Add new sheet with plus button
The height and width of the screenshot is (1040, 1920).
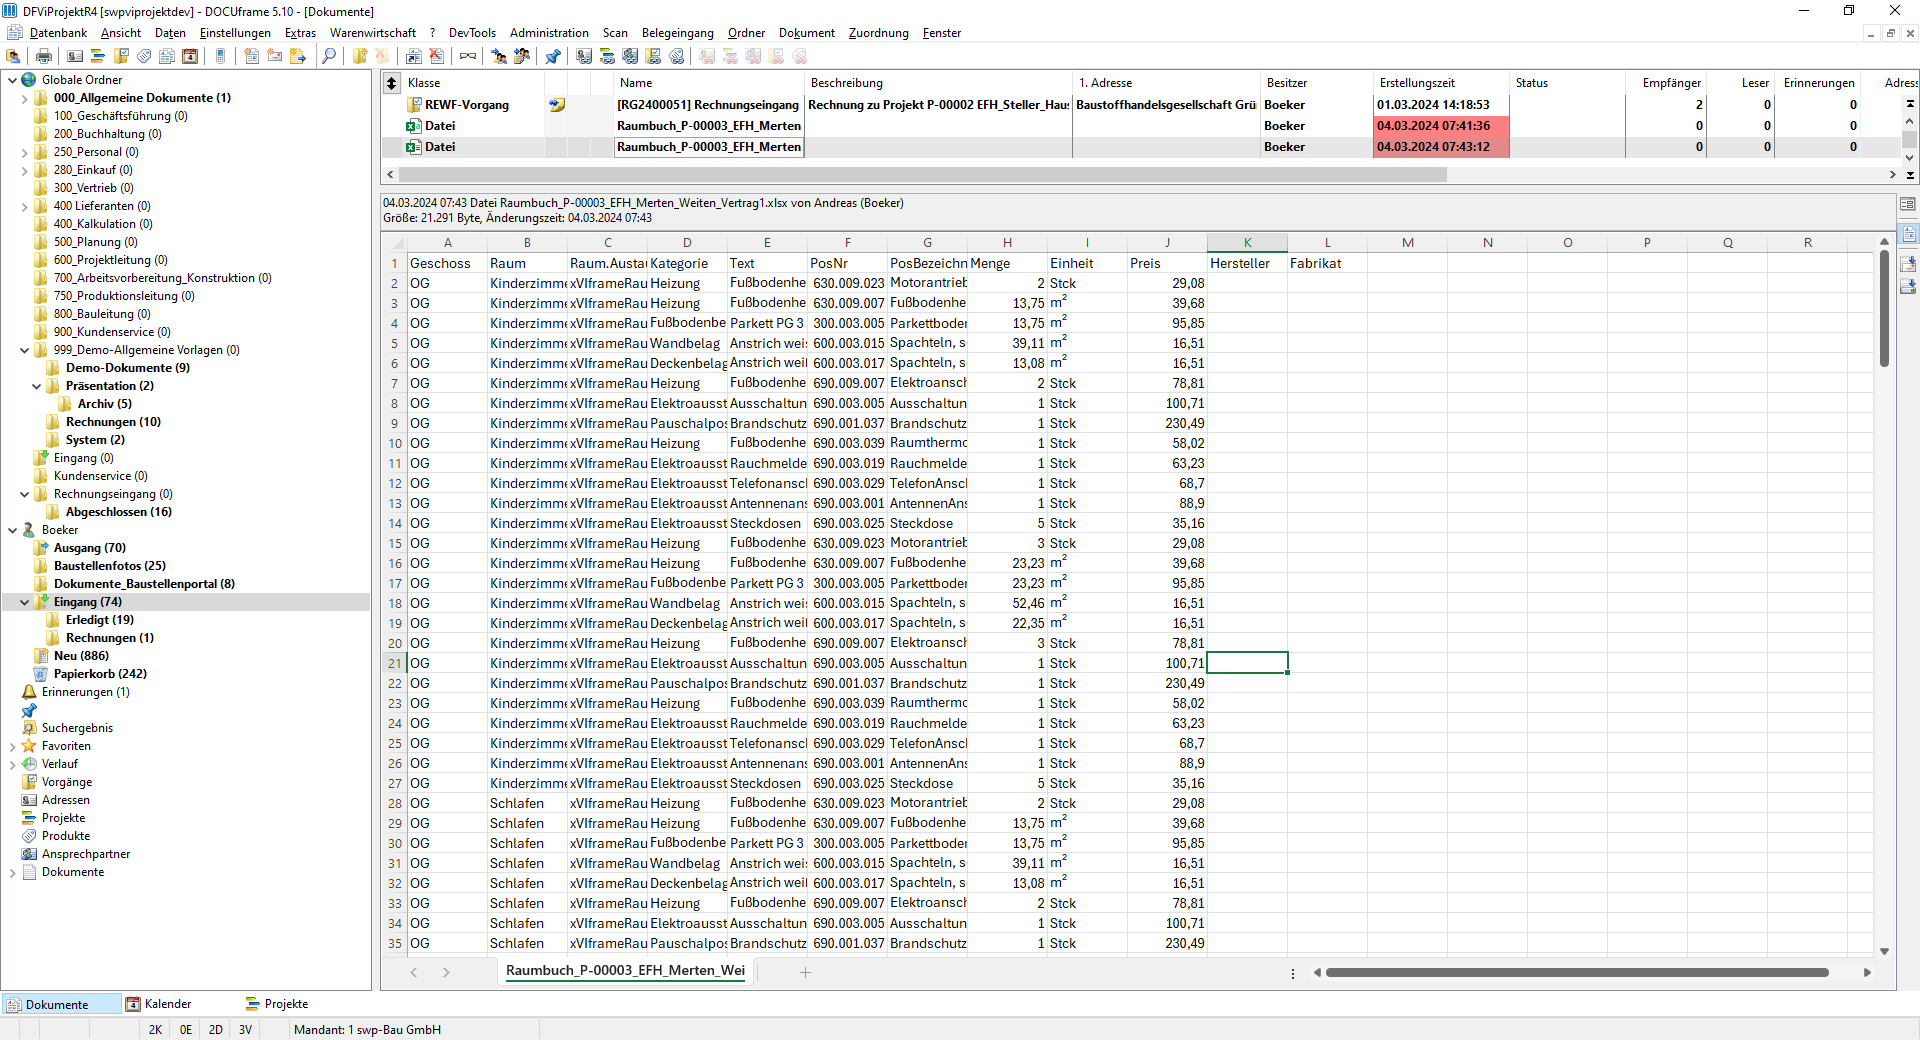point(805,972)
